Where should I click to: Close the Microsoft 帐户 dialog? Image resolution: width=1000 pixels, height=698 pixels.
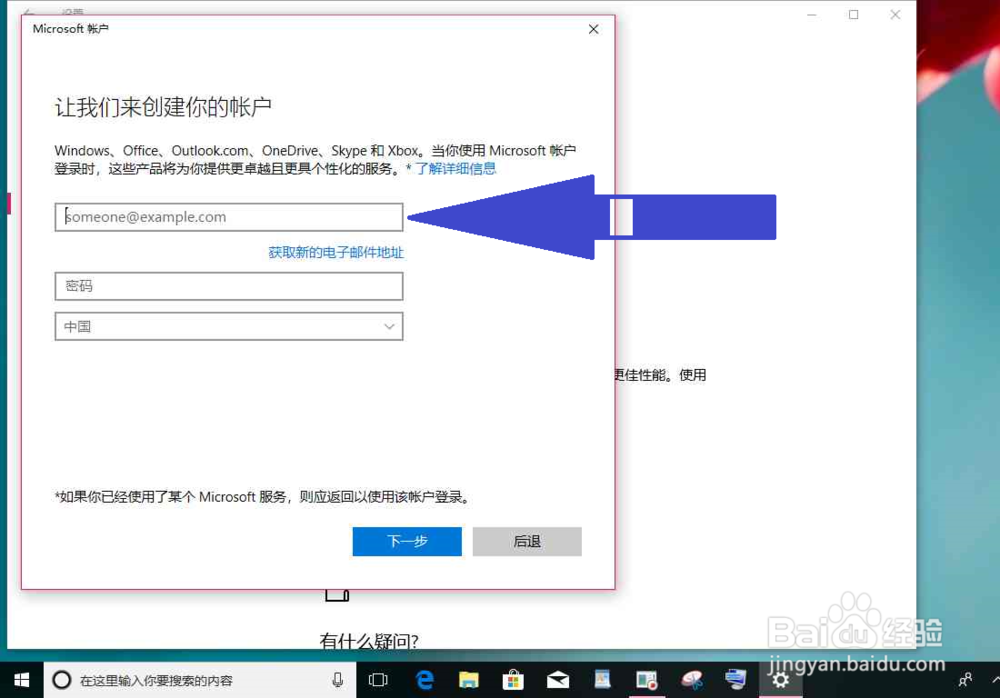click(593, 29)
